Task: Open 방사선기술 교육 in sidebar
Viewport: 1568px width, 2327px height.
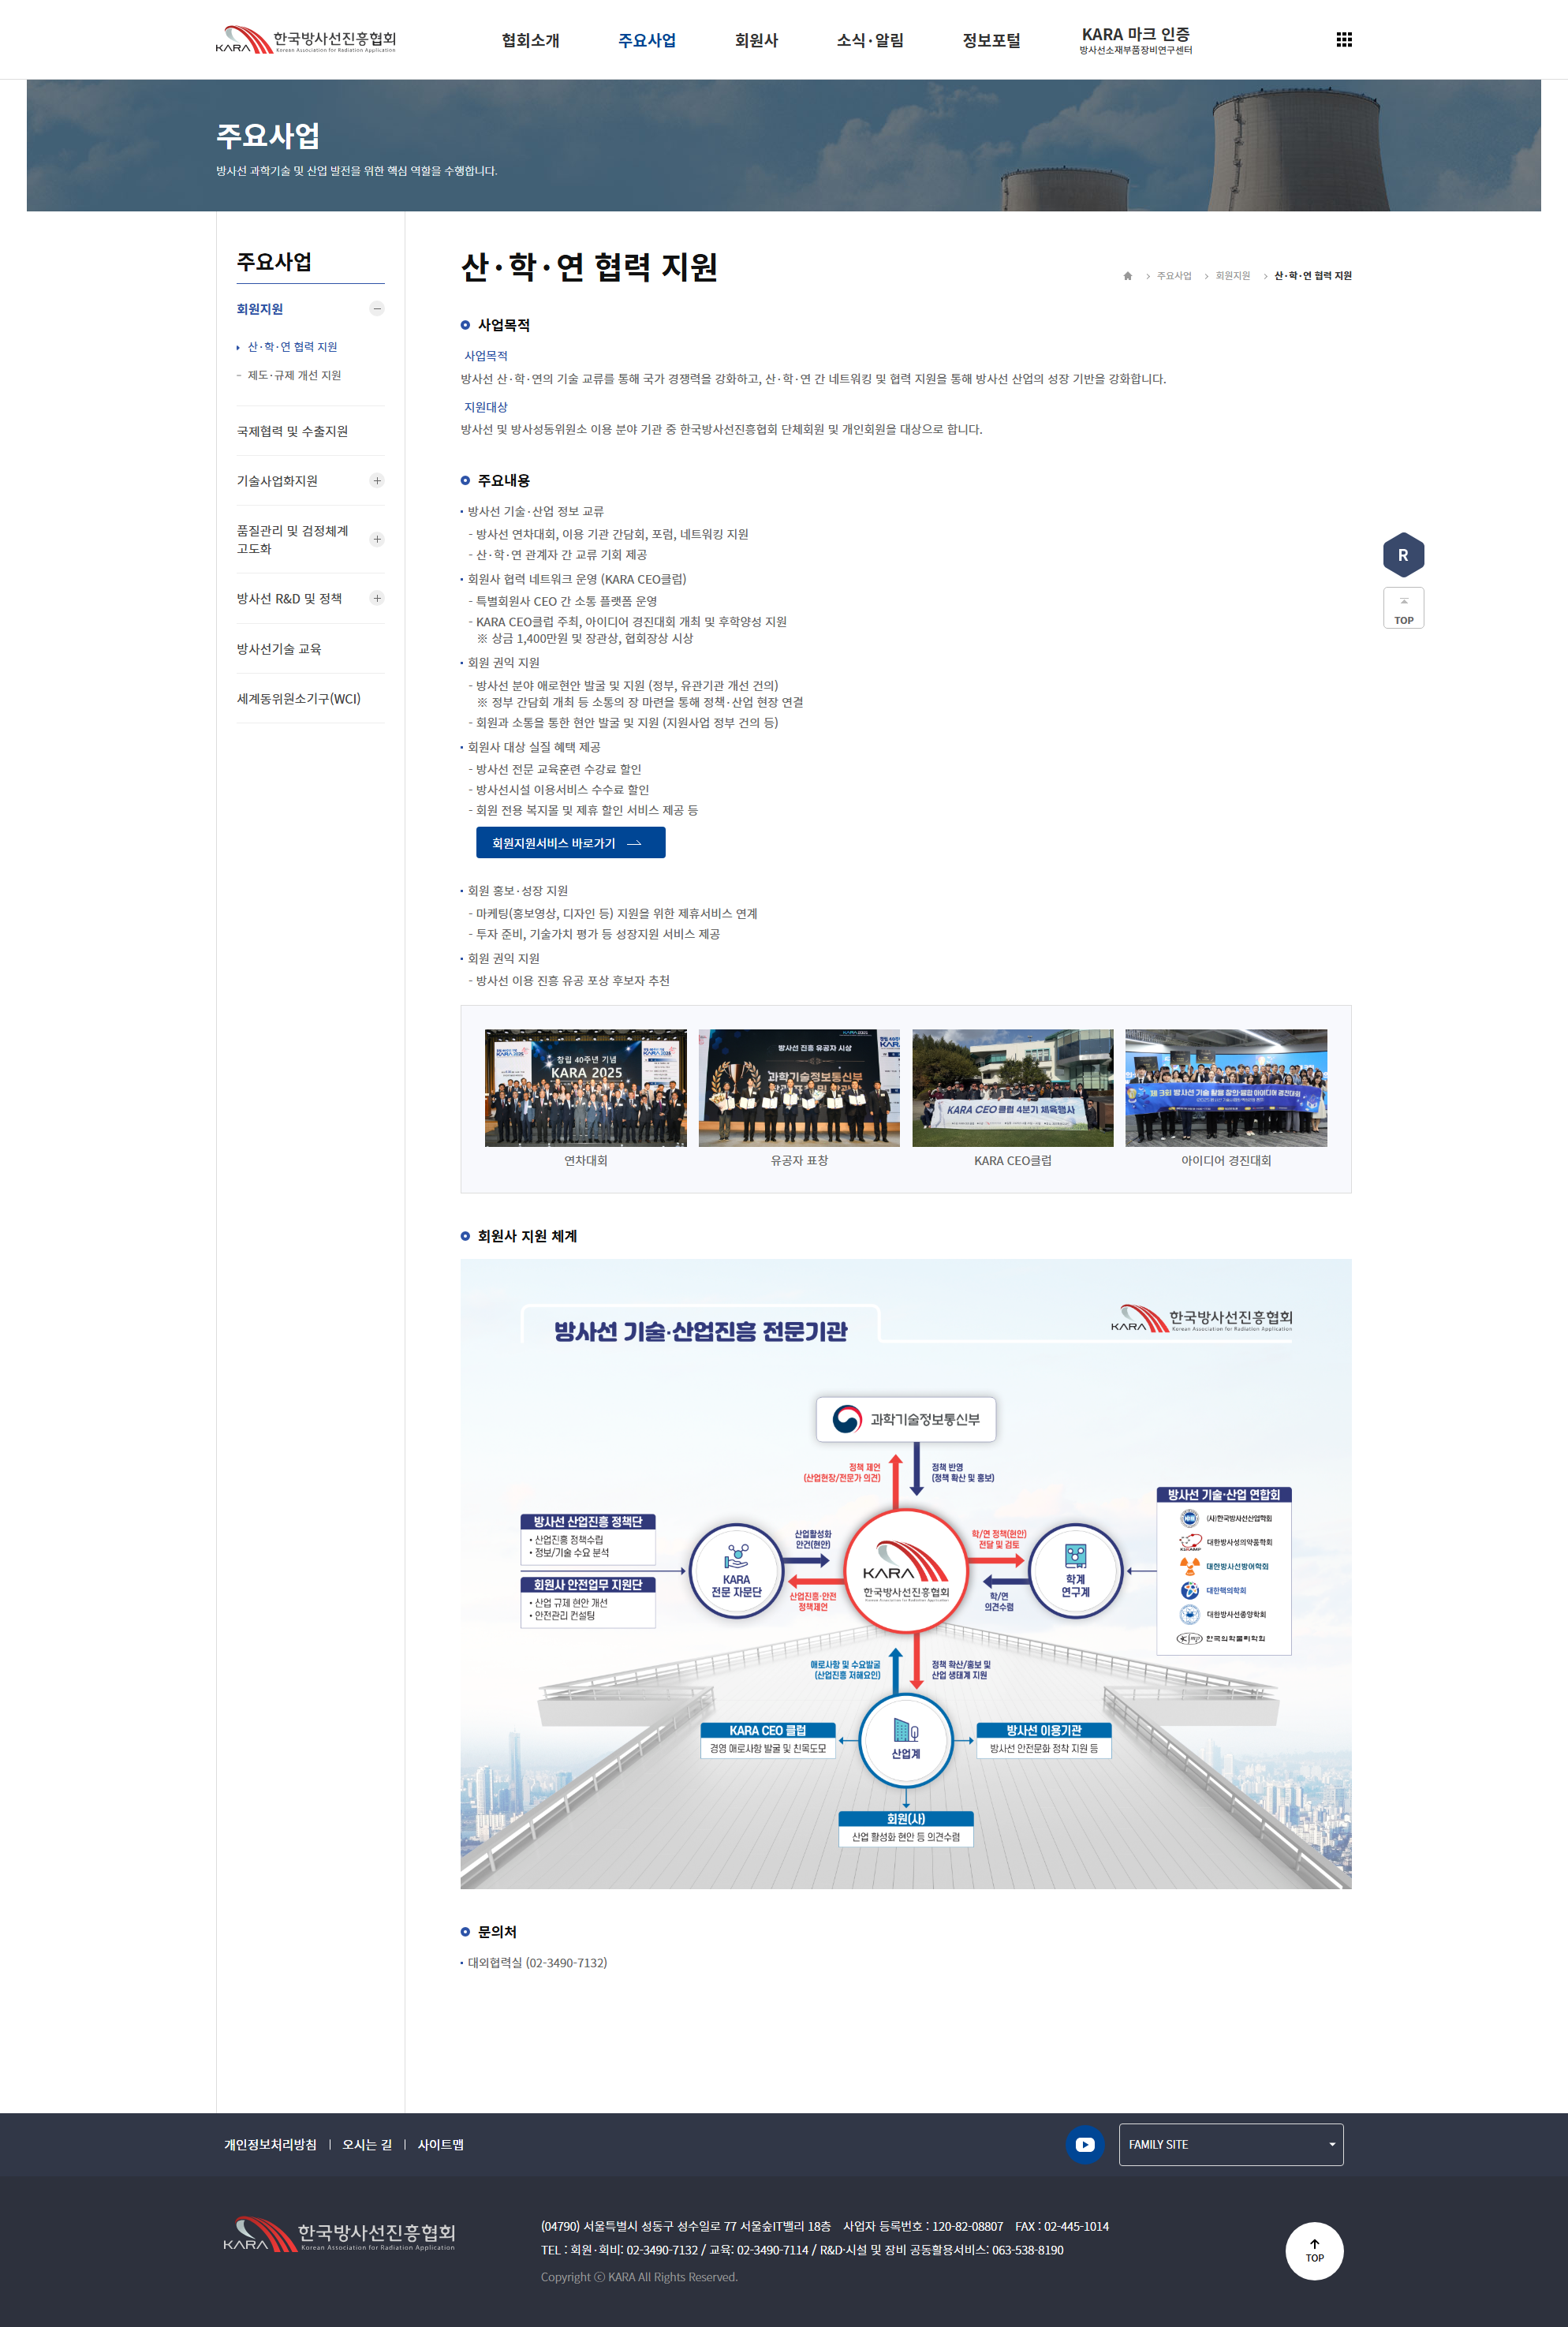Action: (279, 649)
